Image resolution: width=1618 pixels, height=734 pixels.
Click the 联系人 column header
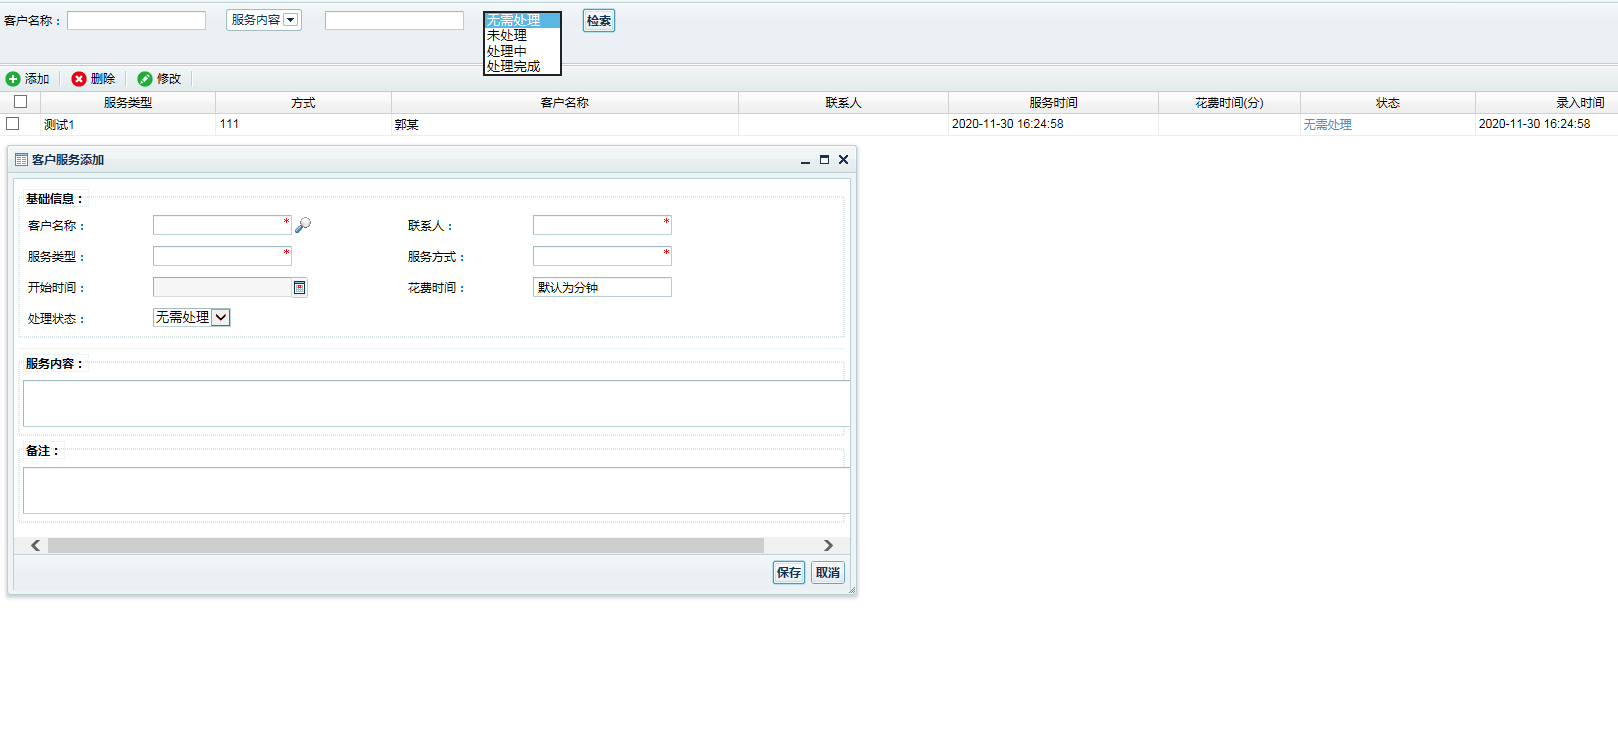click(843, 103)
